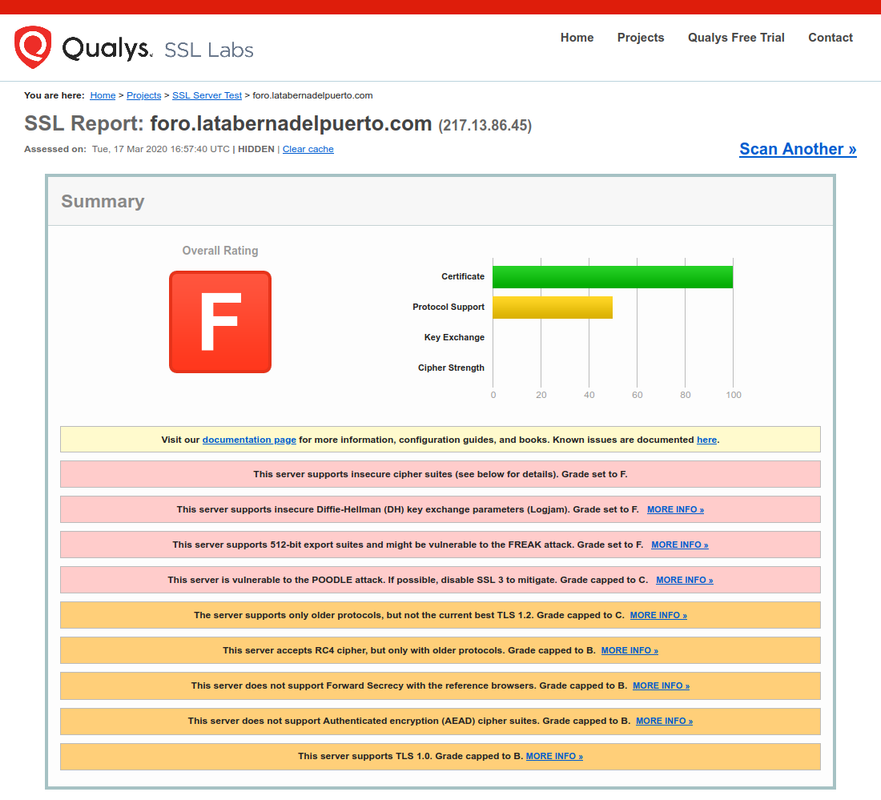
Task: Click the yellow Protocol Support score bar
Action: (x=553, y=307)
